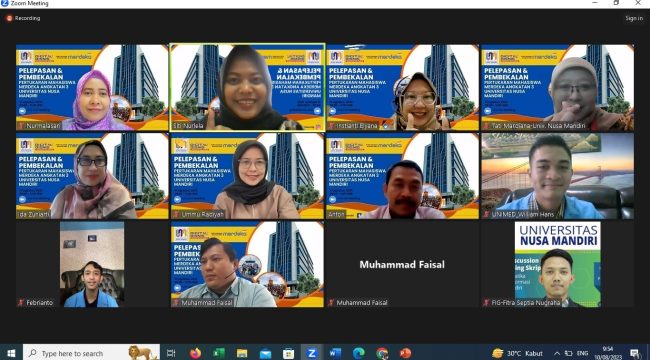
Task: Select Nurmalasari's video tile
Action: coord(92,87)
